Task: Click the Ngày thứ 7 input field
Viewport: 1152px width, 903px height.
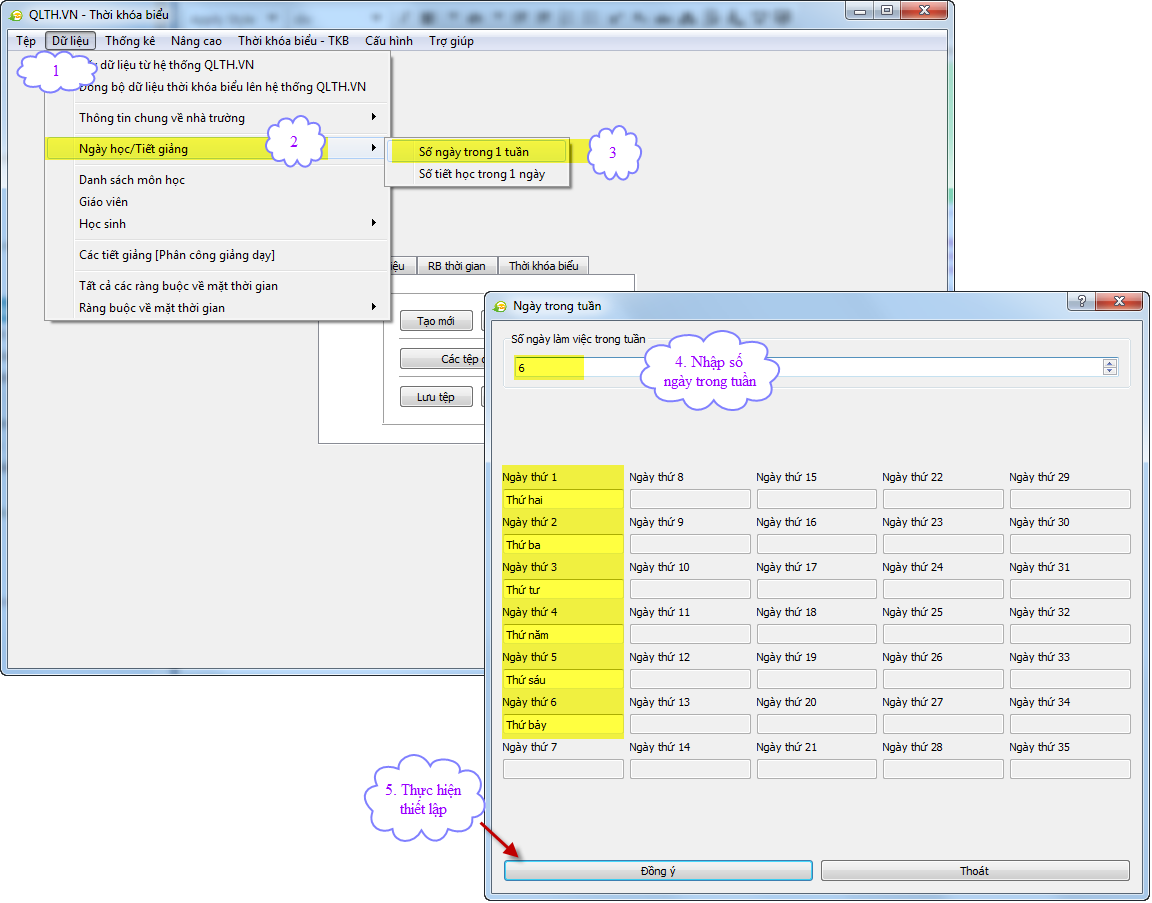Action: pos(563,769)
